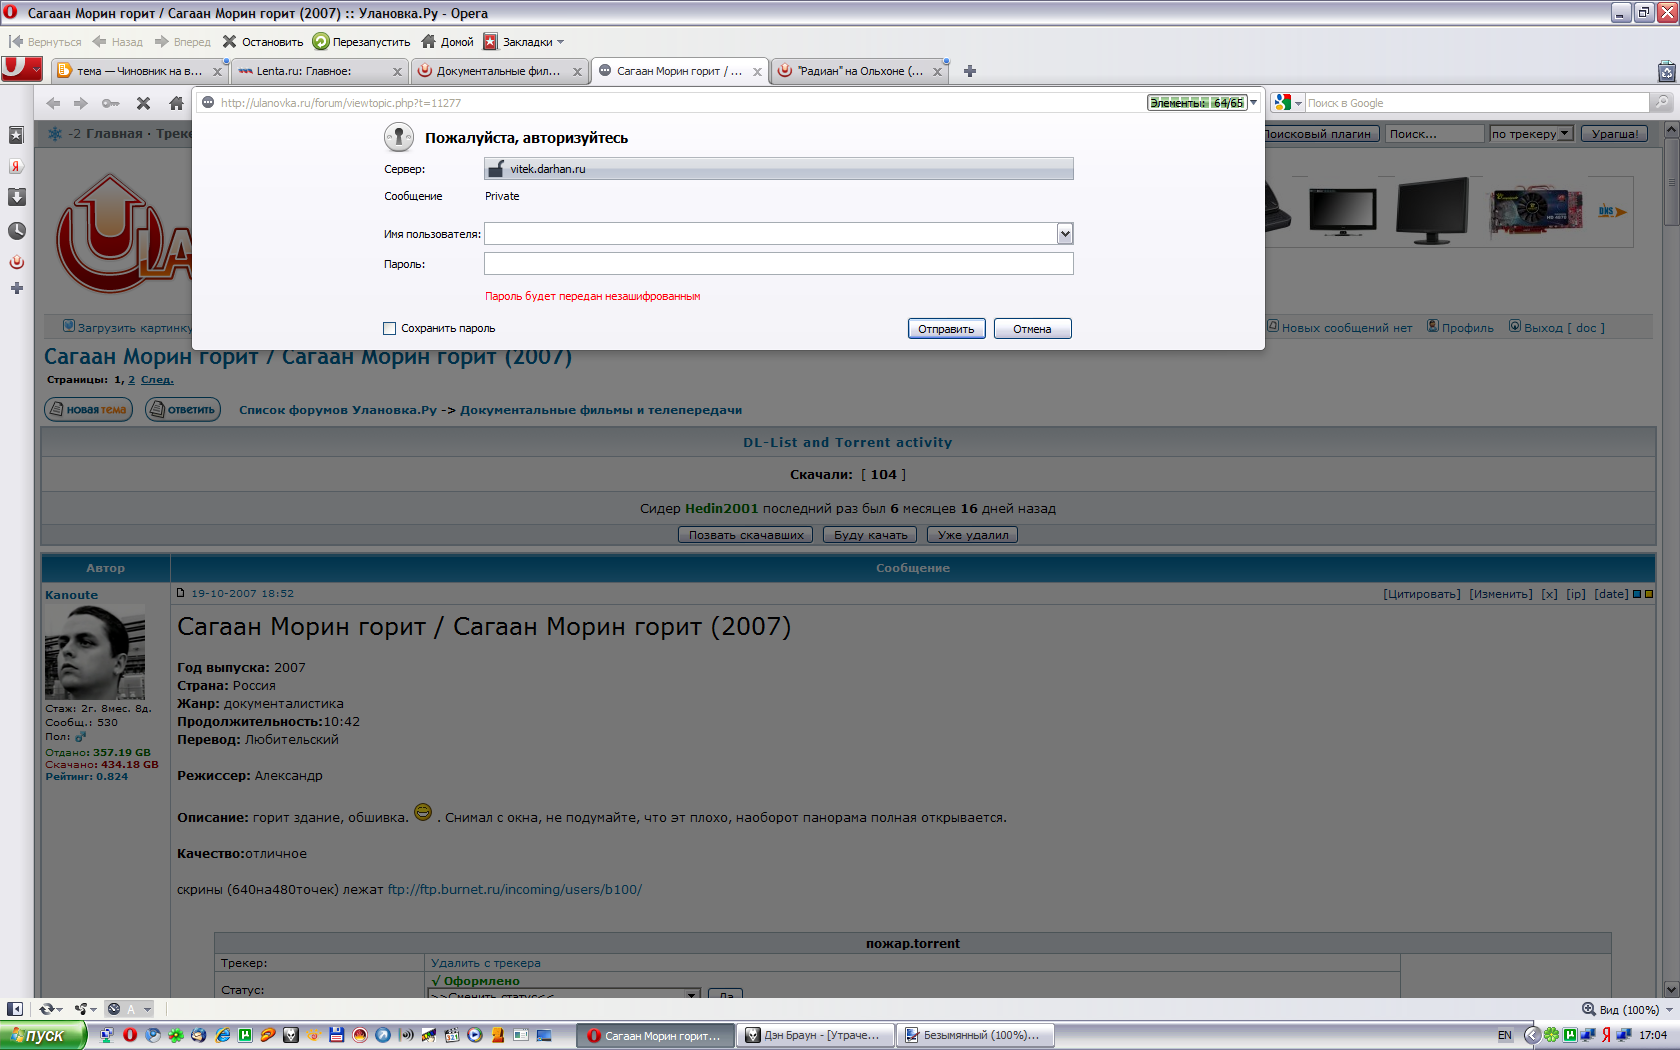Switch to the 'Документальные фил...' tab
The height and width of the screenshot is (1050, 1680).
[x=499, y=71]
